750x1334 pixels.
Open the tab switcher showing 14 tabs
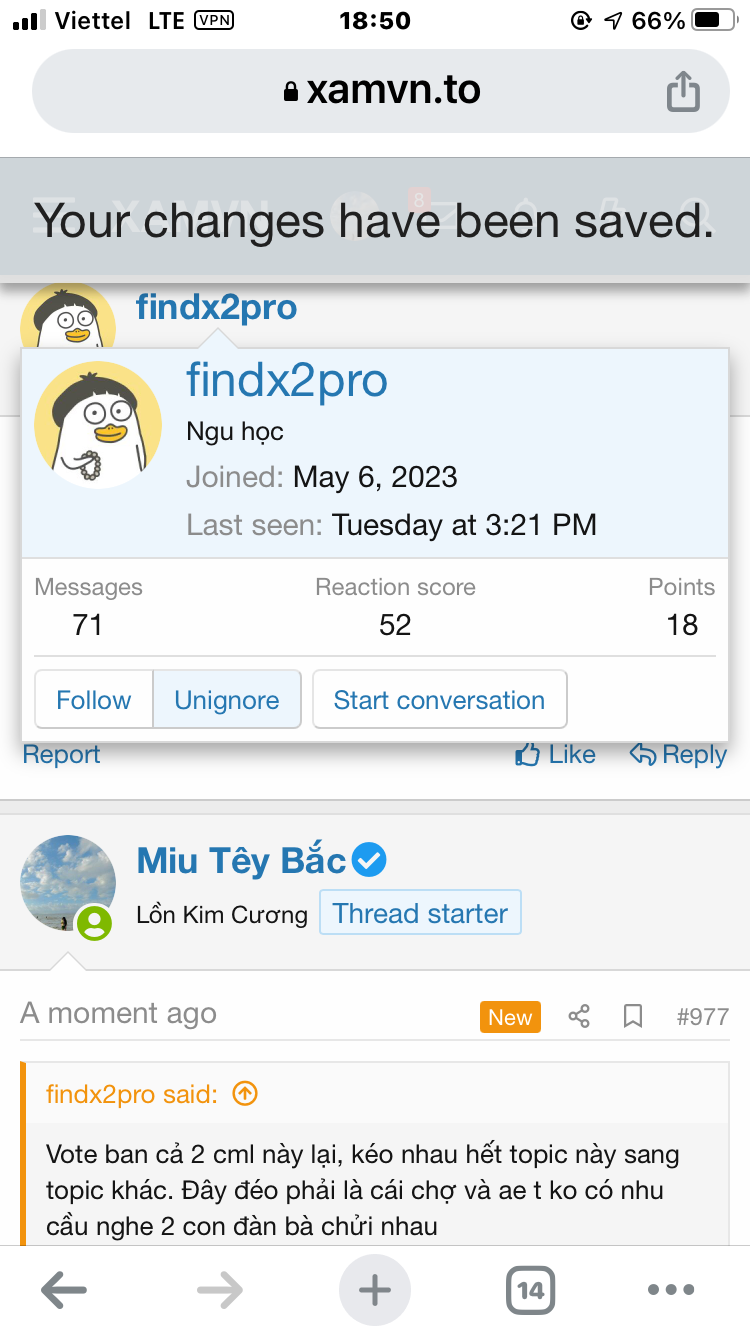coord(530,1290)
